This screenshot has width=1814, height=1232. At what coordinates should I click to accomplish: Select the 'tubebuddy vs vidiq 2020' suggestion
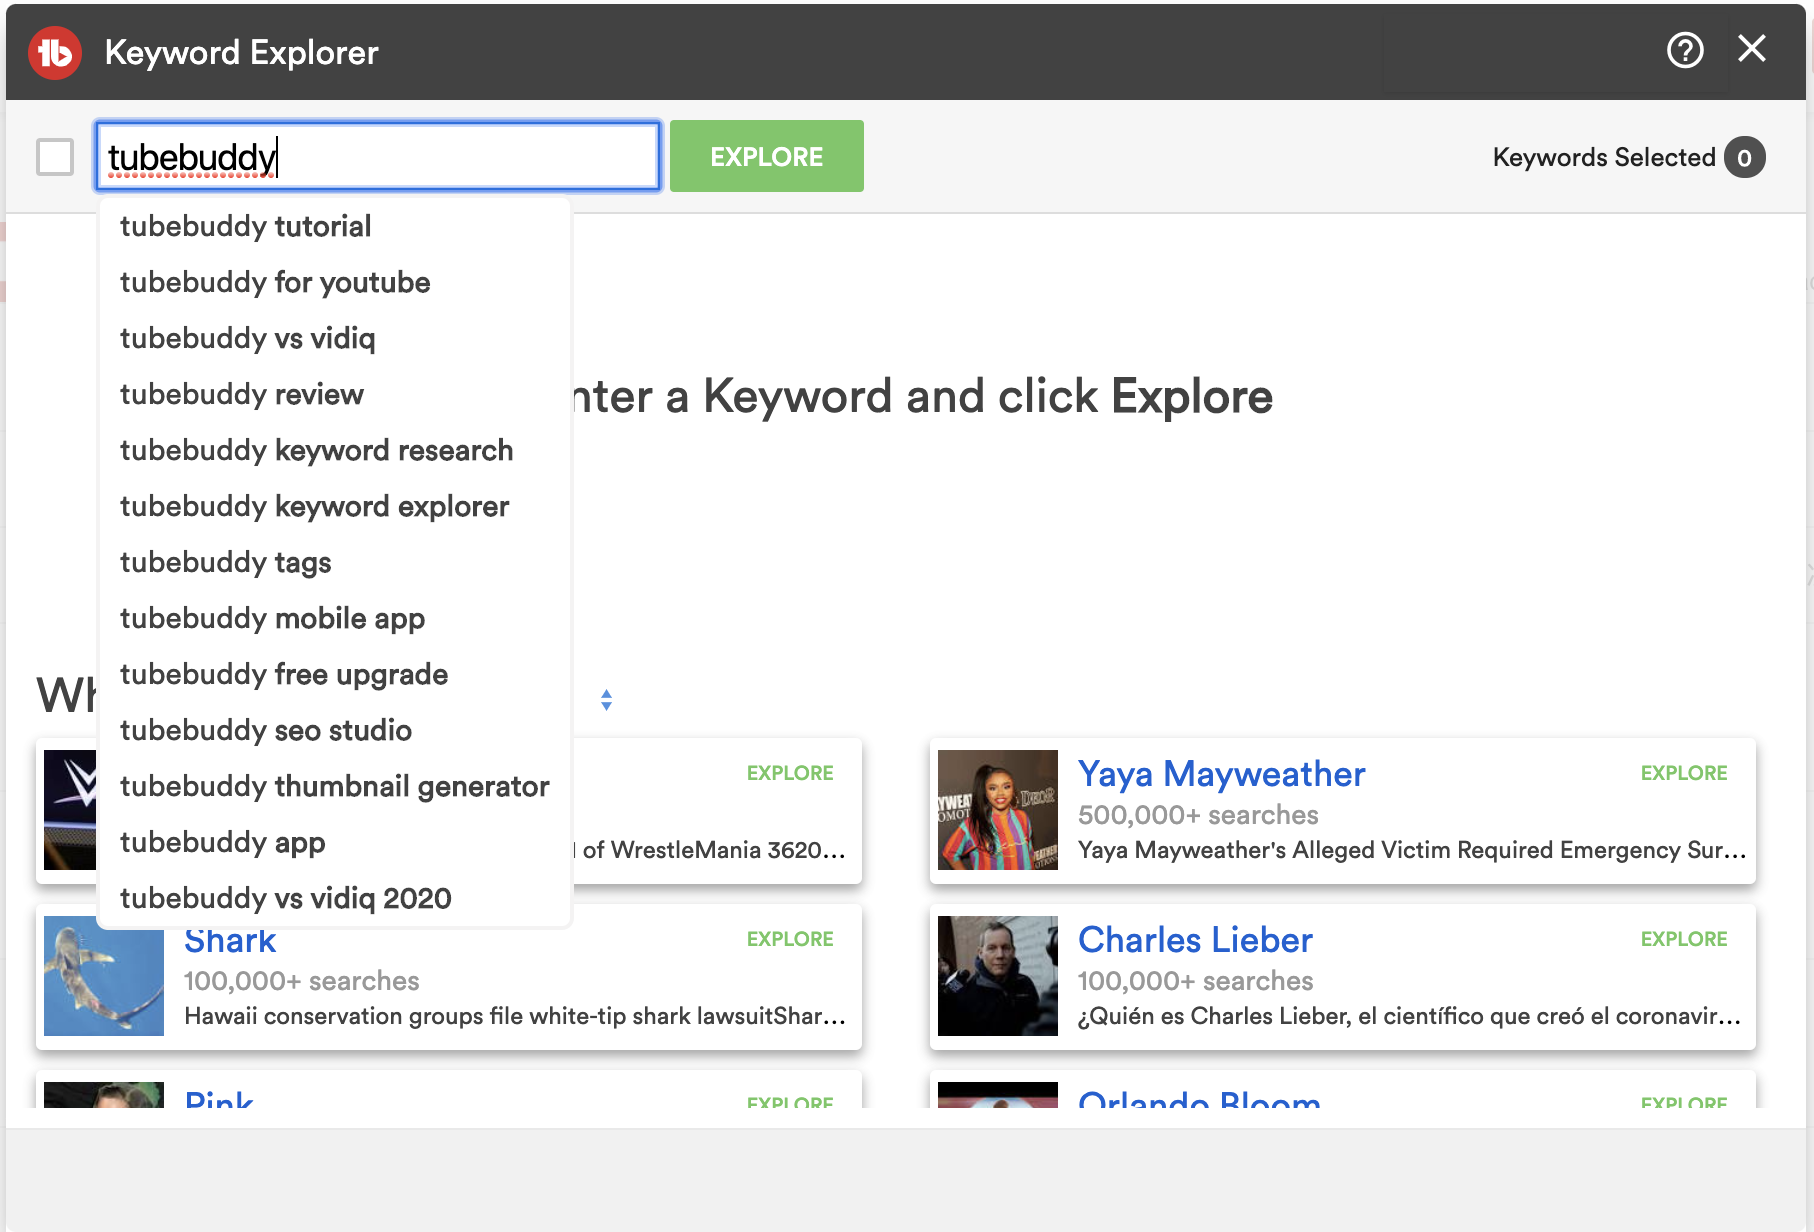(x=335, y=898)
